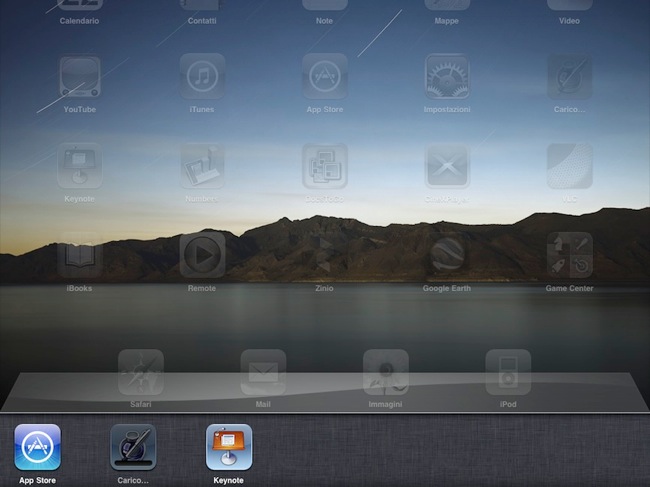The width and height of the screenshot is (650, 487).
Task: Tap the Note label
Action: 324,21
